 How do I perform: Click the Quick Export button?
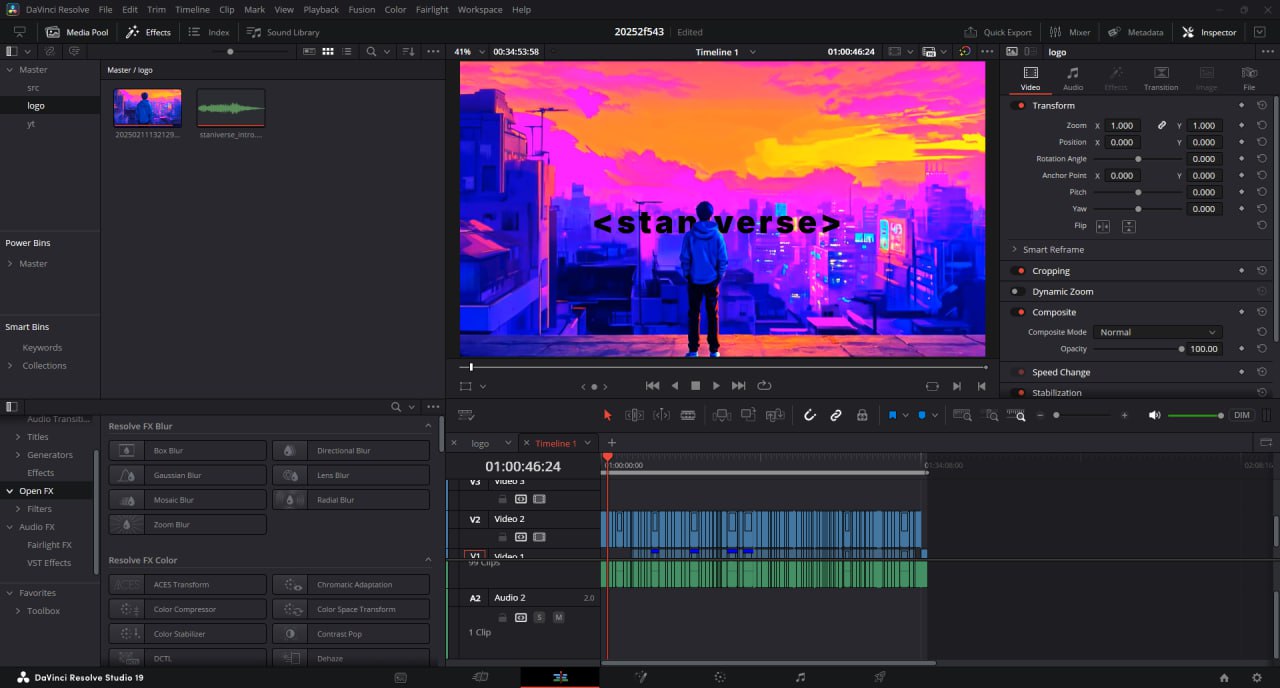tap(998, 32)
